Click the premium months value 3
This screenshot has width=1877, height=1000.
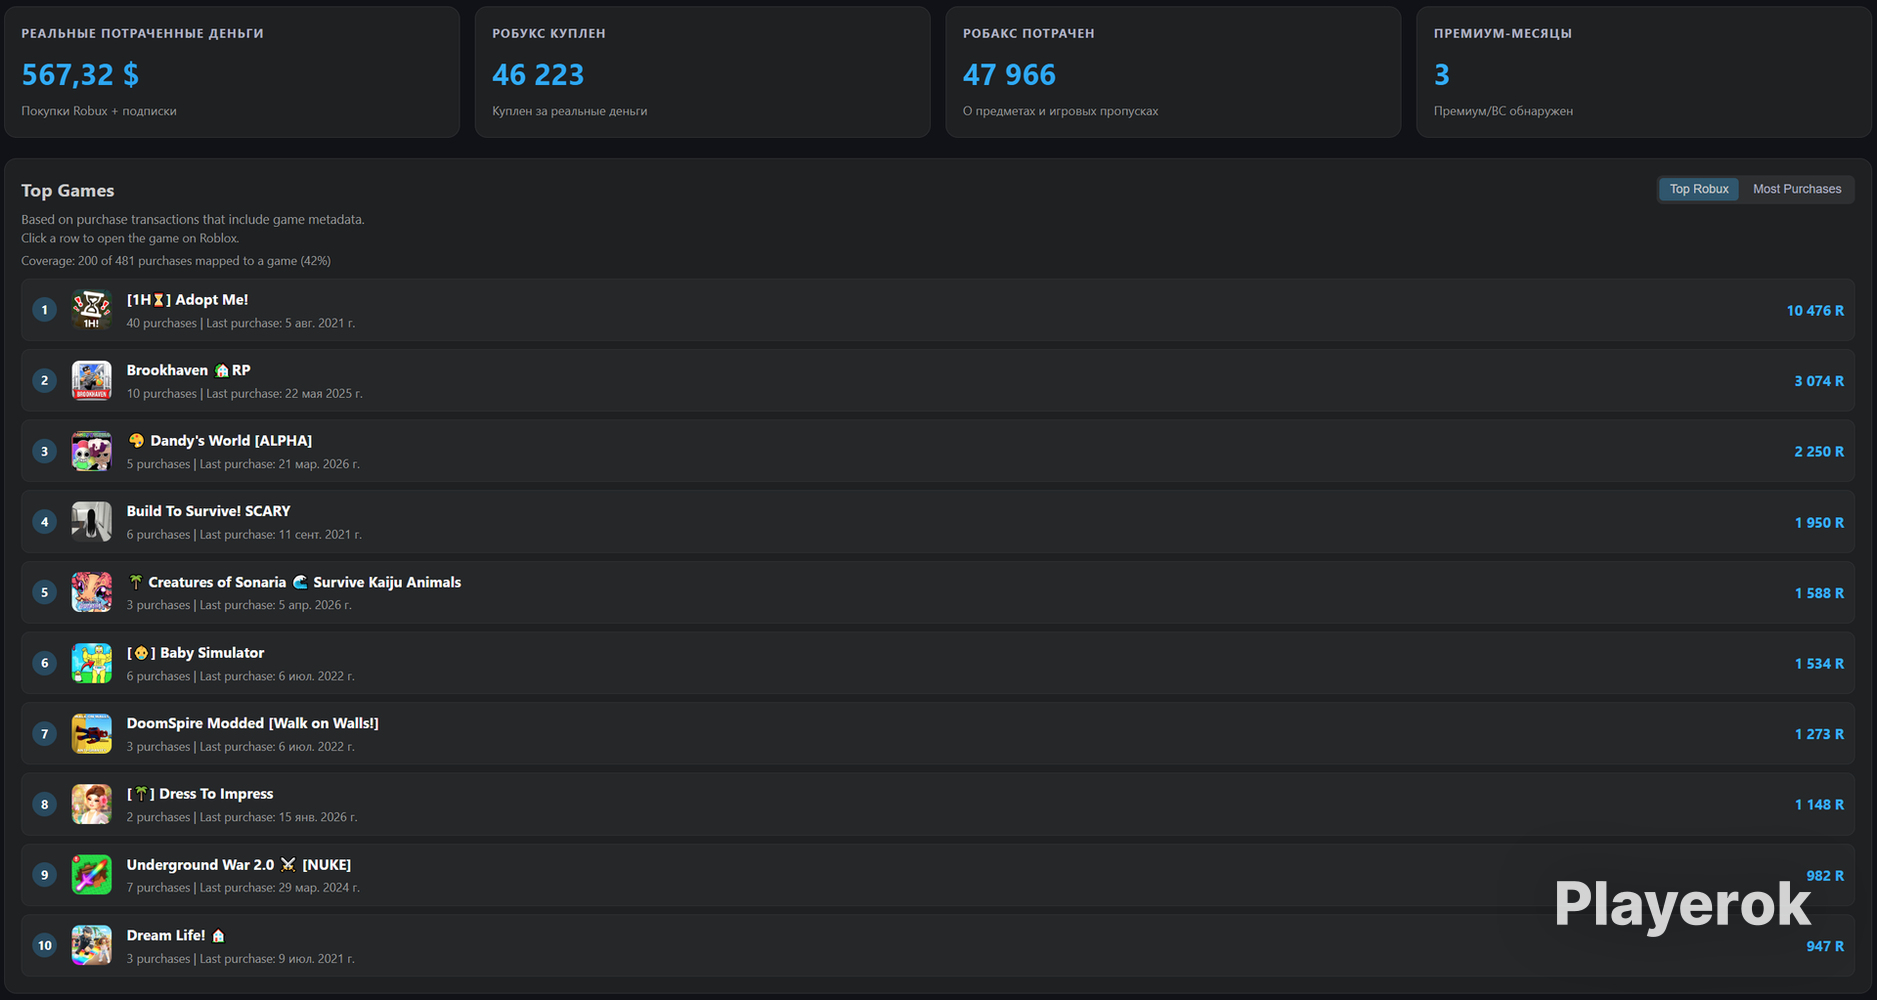coord(1441,75)
